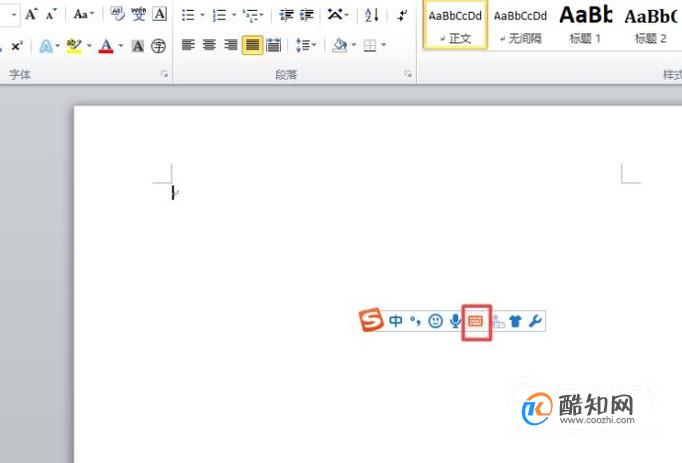Apply Borders grid icon
This screenshot has width=682, height=463.
(370, 45)
